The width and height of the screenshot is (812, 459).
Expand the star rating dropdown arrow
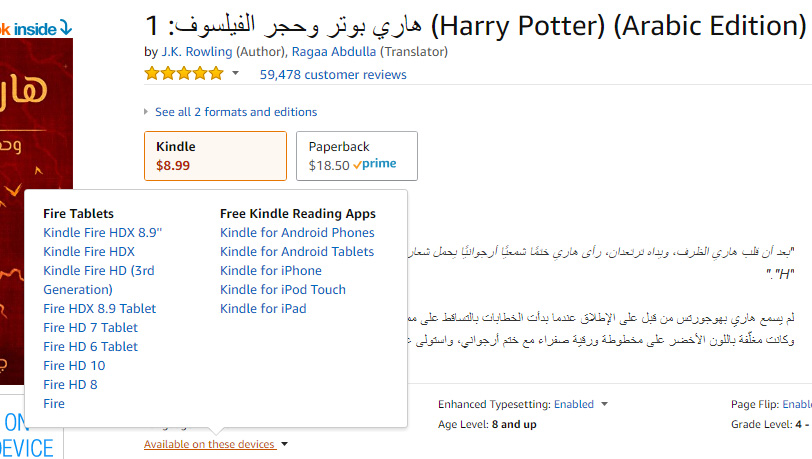click(x=236, y=74)
